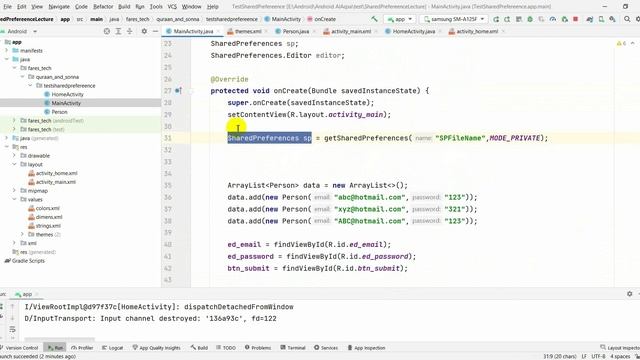Collapse the java folder
Screen dimensions: 640x360
pos(7,59)
